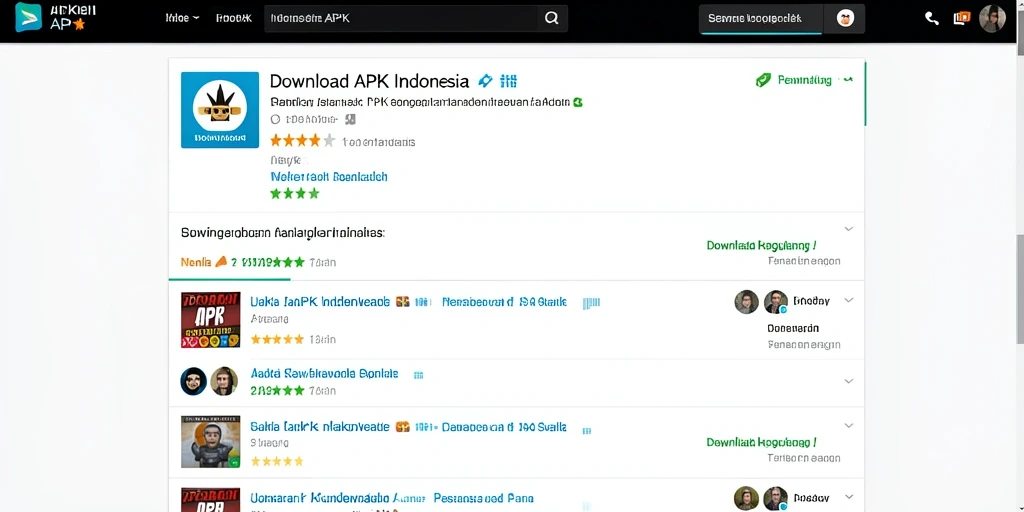
Task: Click the first avatar in the first item row
Action: click(x=746, y=302)
